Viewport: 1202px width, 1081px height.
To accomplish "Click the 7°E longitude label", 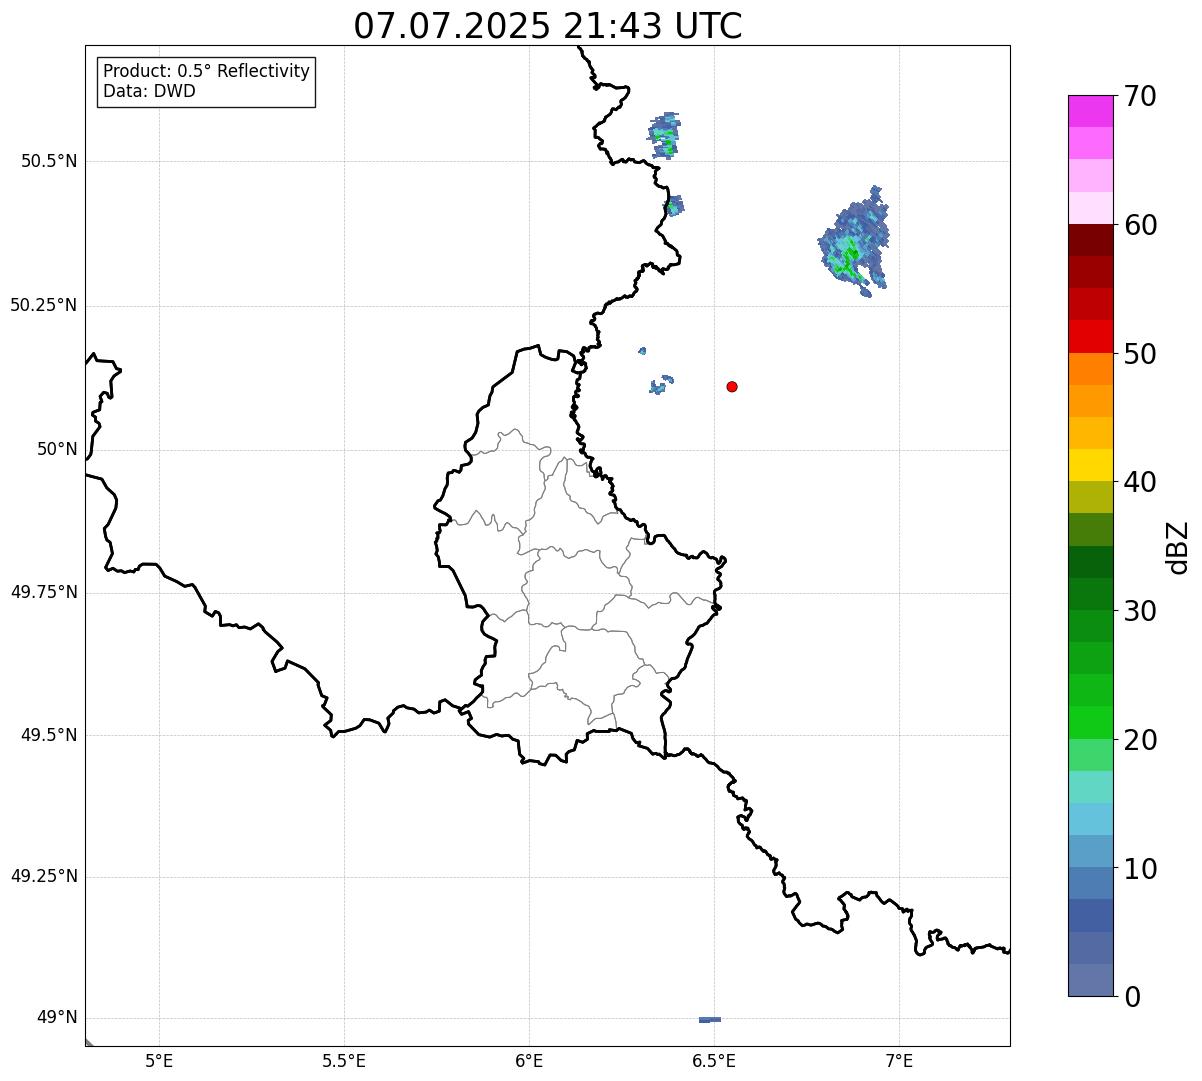I will click(x=899, y=1061).
